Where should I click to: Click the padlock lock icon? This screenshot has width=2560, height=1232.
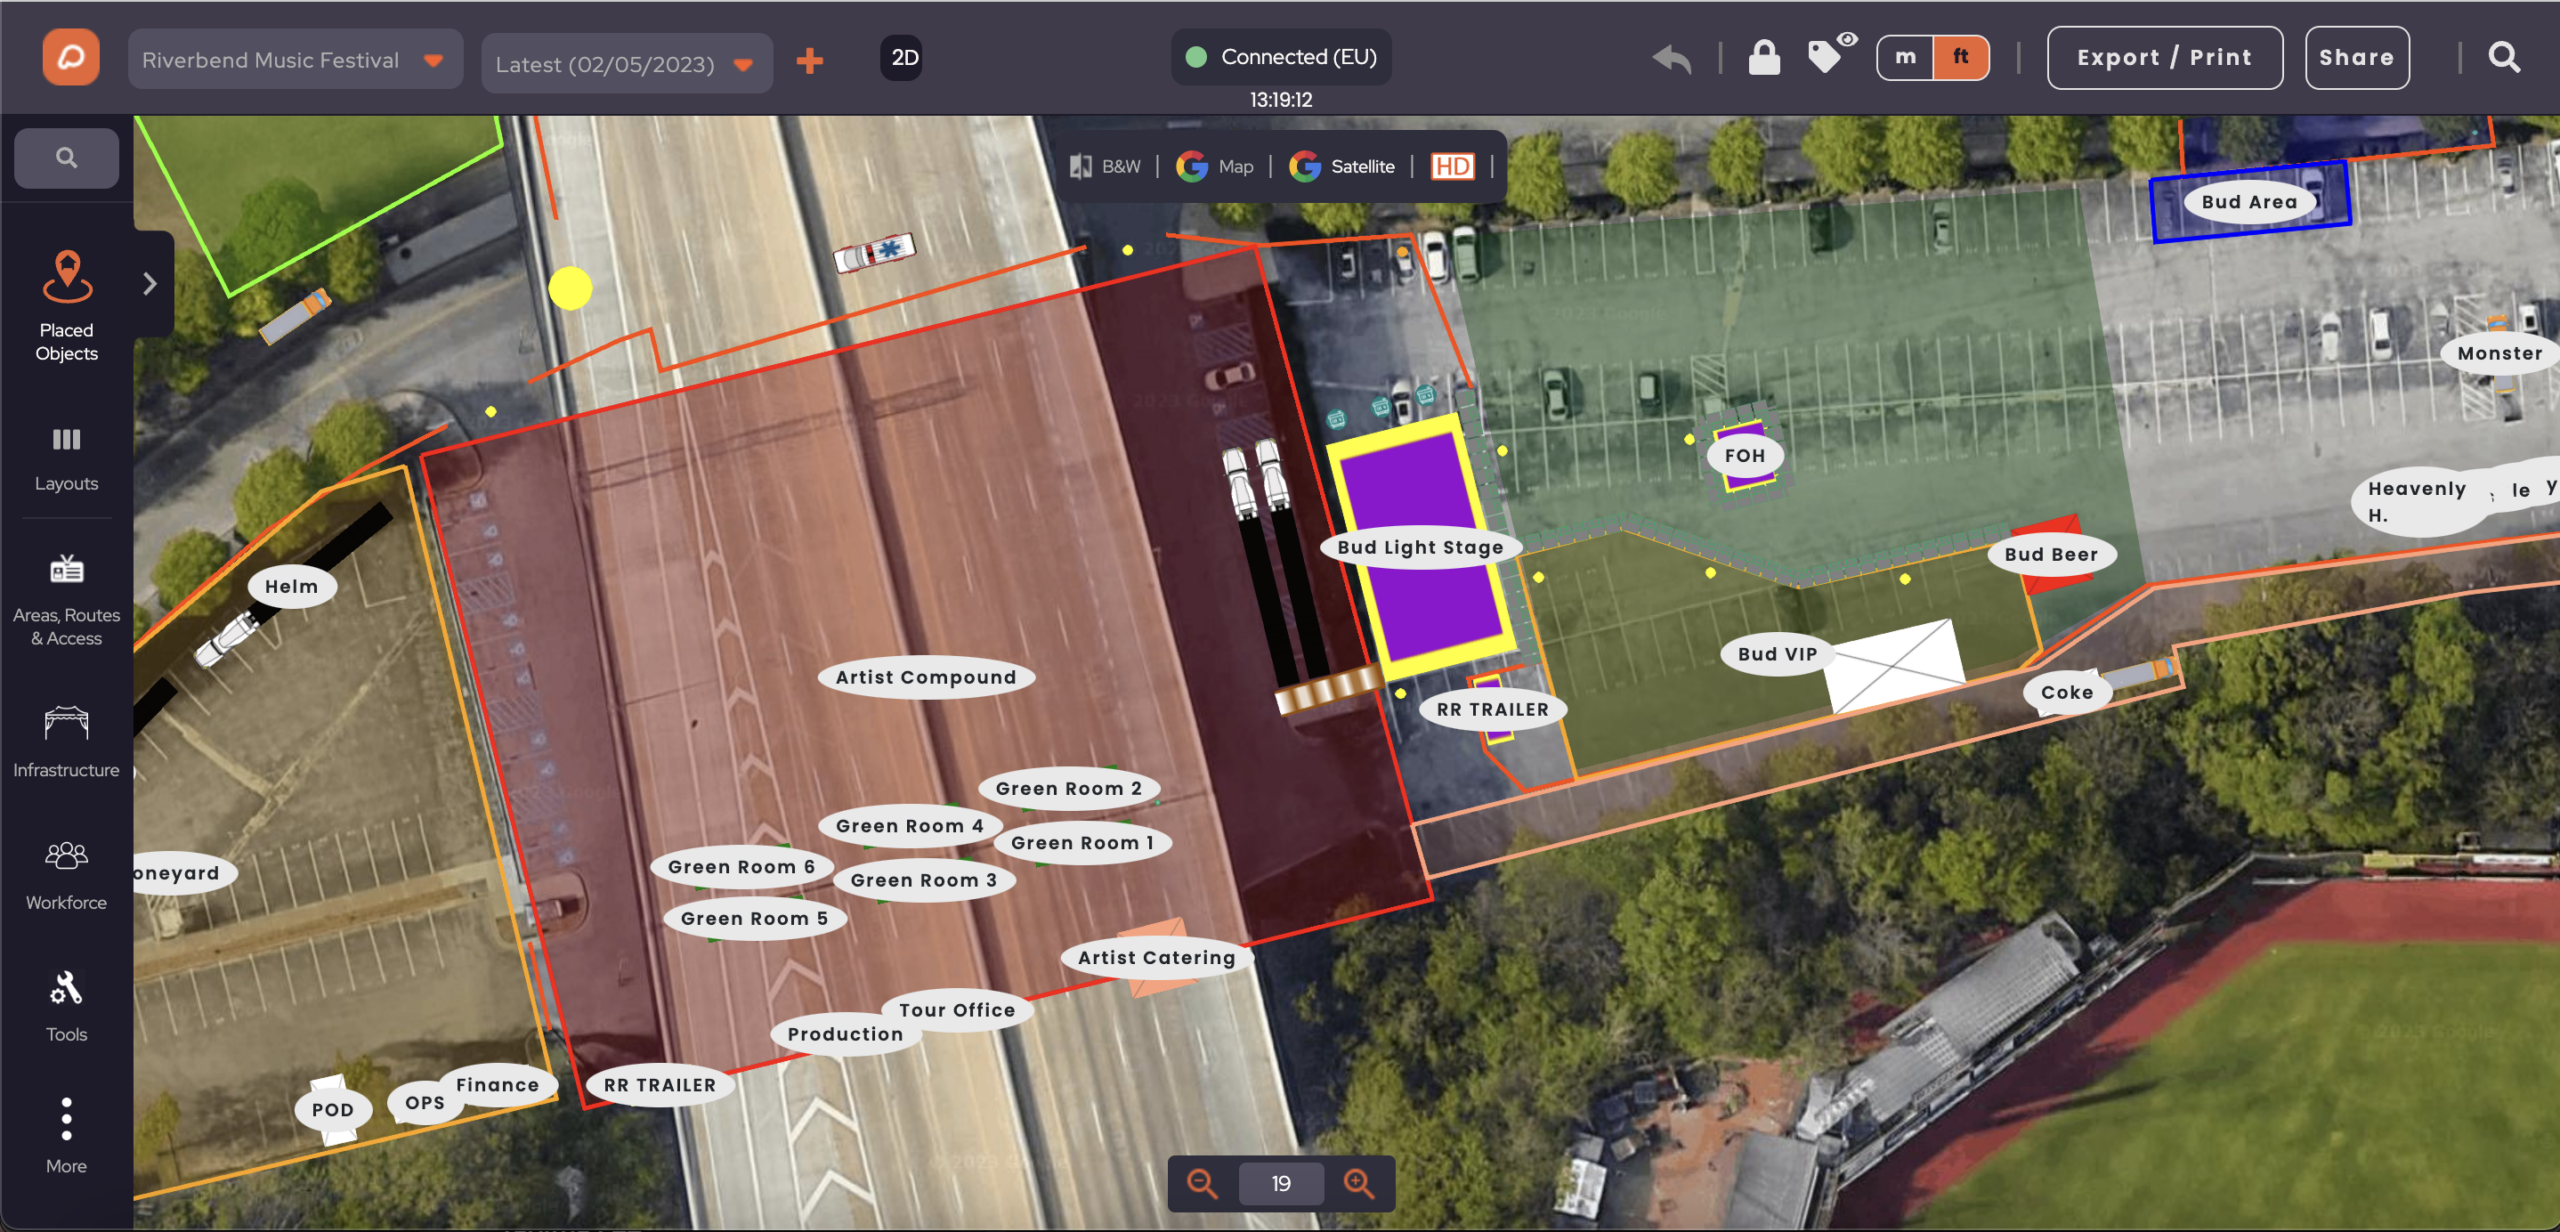[x=1764, y=57]
